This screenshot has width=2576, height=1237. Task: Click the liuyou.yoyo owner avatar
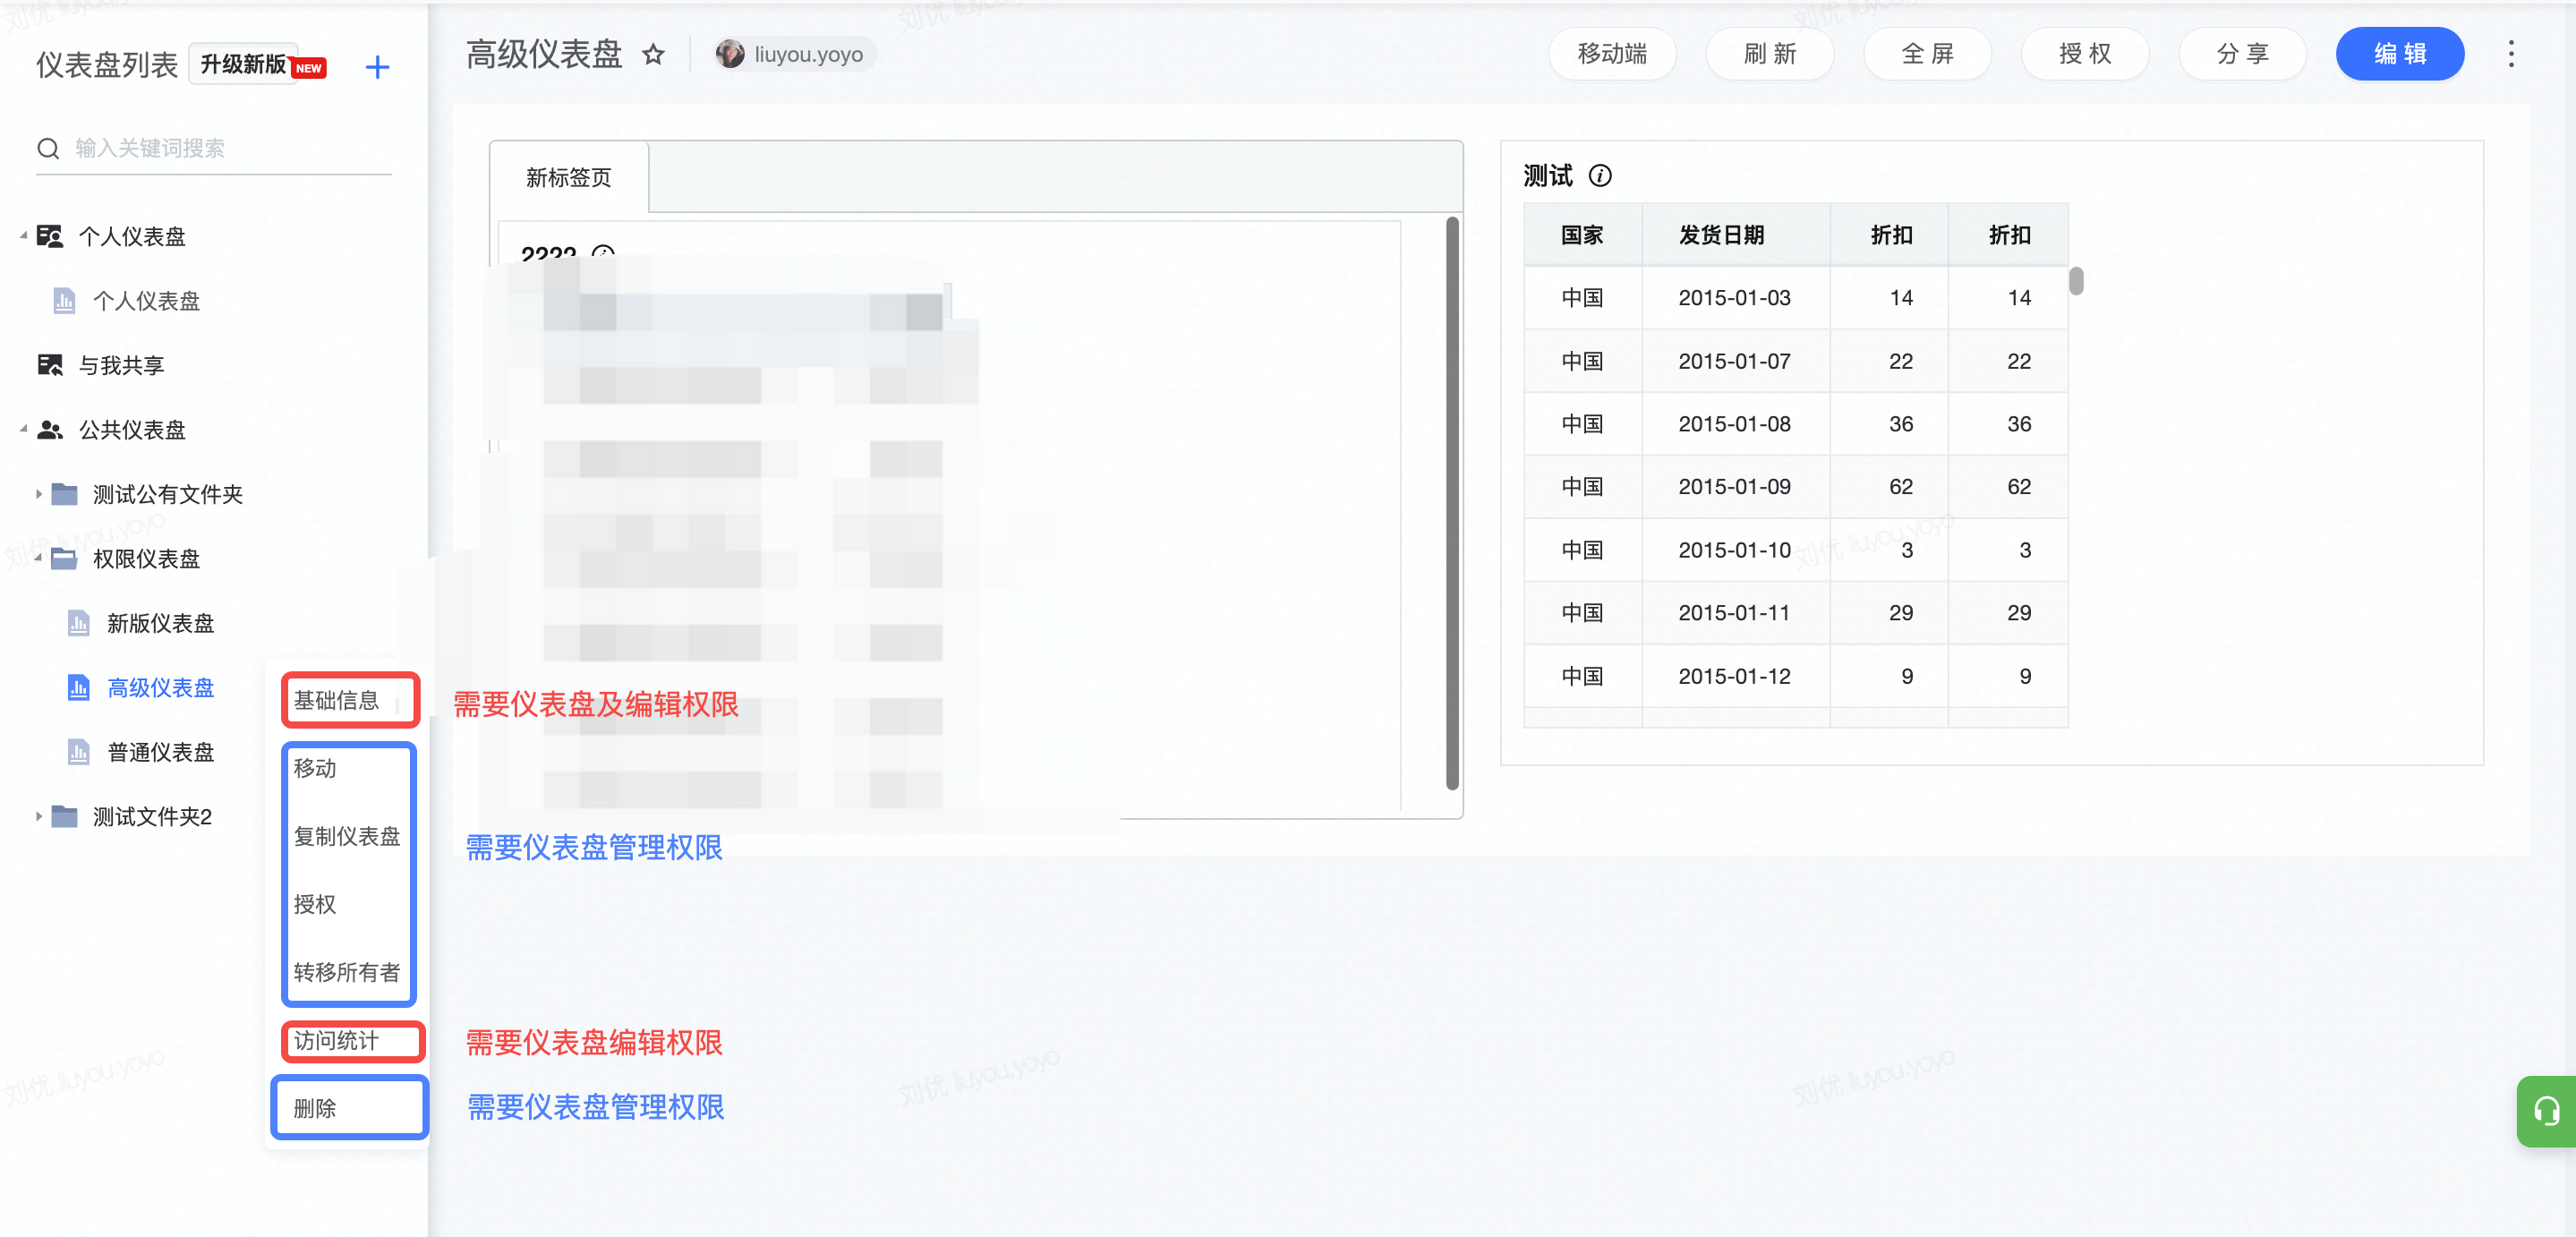[x=730, y=54]
